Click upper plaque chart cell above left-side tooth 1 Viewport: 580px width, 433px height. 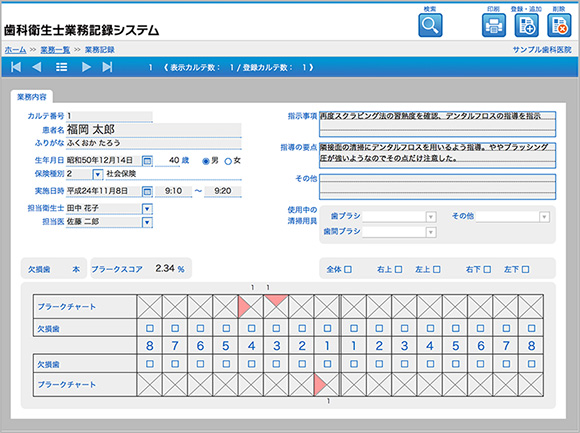click(x=327, y=307)
